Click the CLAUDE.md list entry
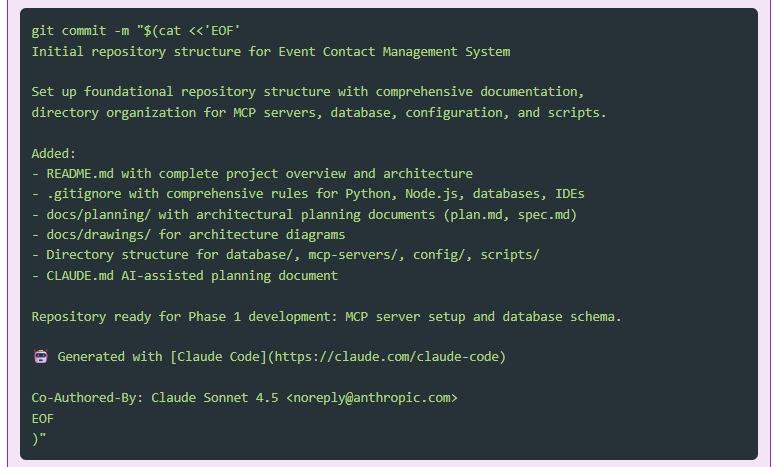 click(184, 275)
